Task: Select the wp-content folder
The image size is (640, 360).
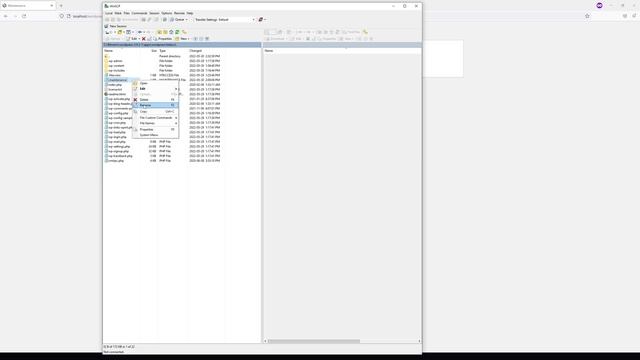Action: coord(116,66)
